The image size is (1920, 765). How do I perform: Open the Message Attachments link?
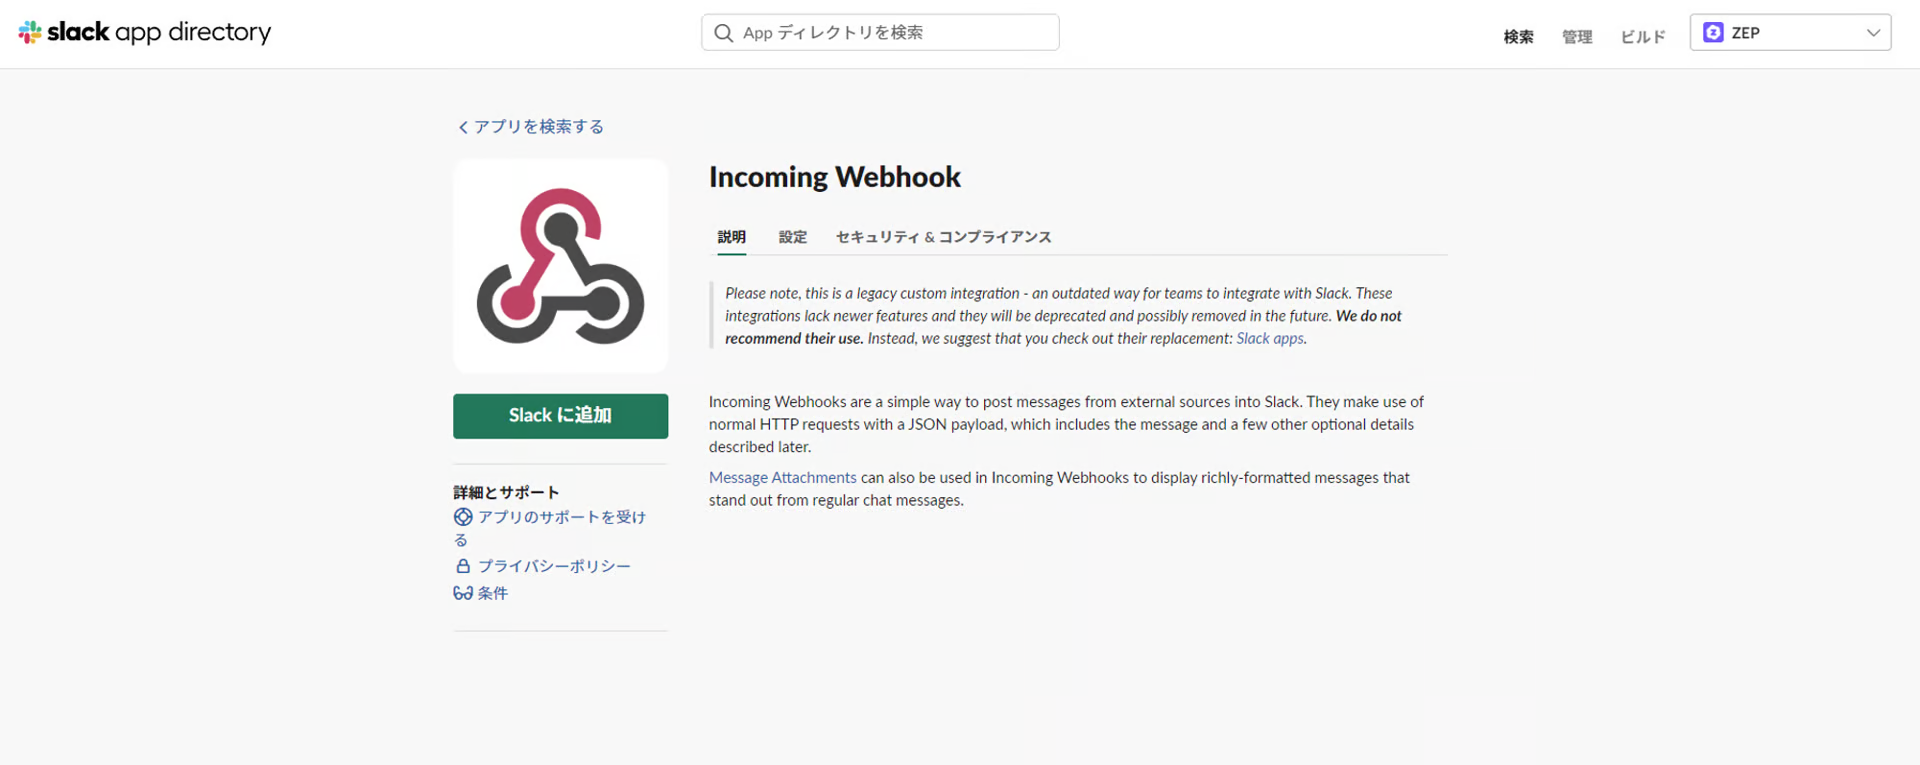tap(783, 478)
